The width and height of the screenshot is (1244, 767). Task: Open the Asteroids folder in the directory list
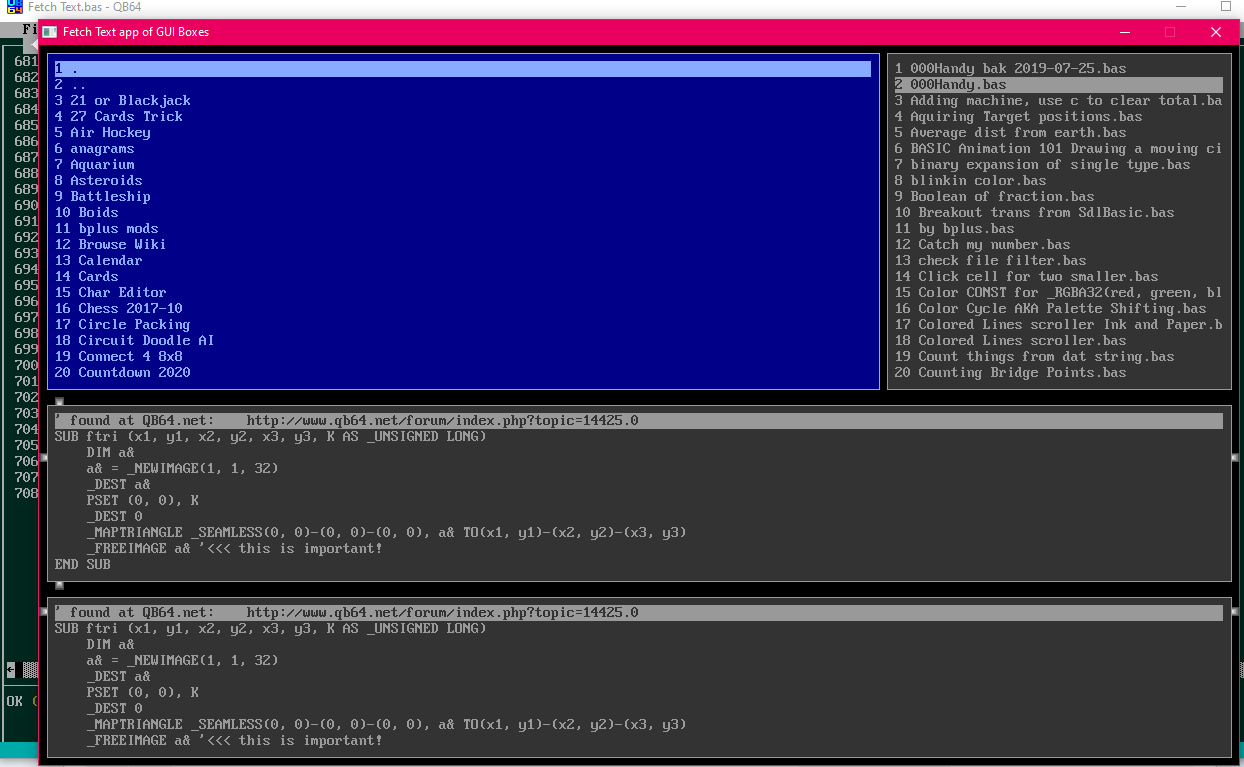(105, 181)
